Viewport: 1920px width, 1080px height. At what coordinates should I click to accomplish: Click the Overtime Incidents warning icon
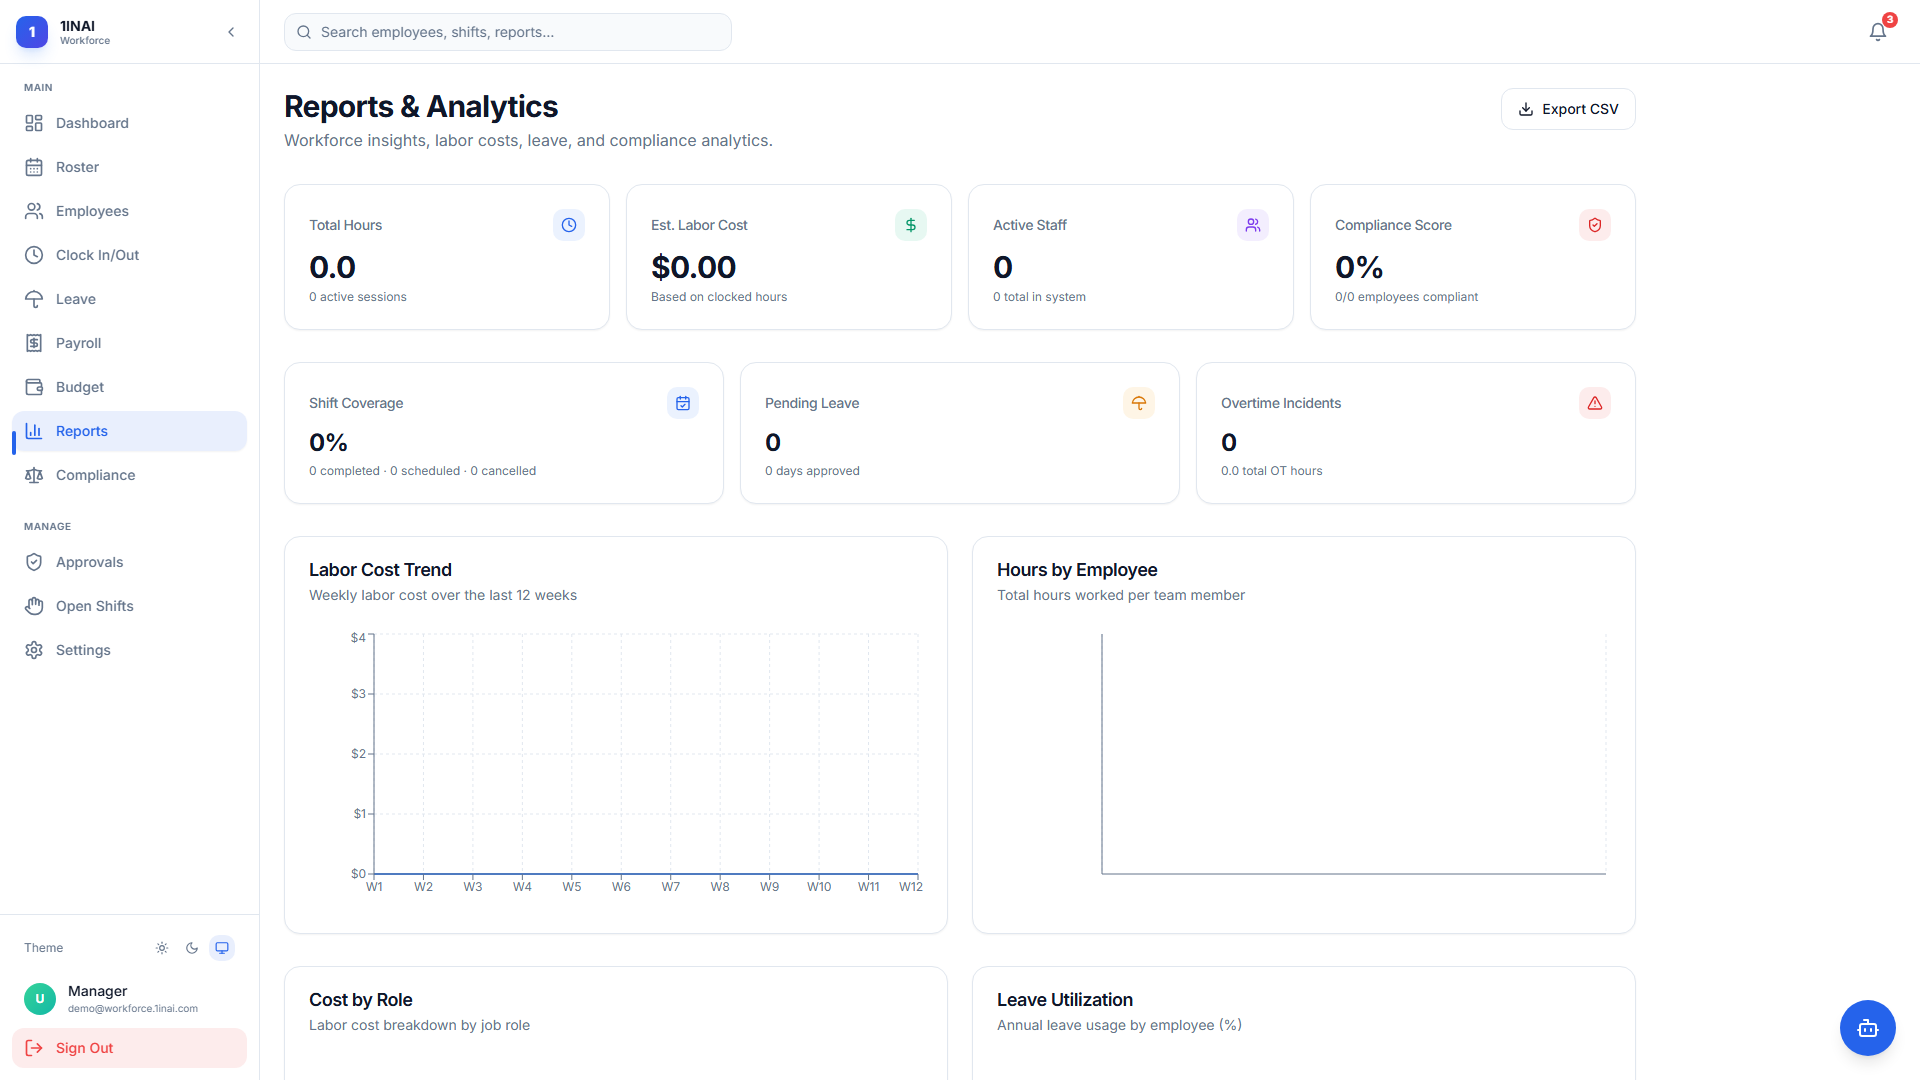(x=1595, y=403)
